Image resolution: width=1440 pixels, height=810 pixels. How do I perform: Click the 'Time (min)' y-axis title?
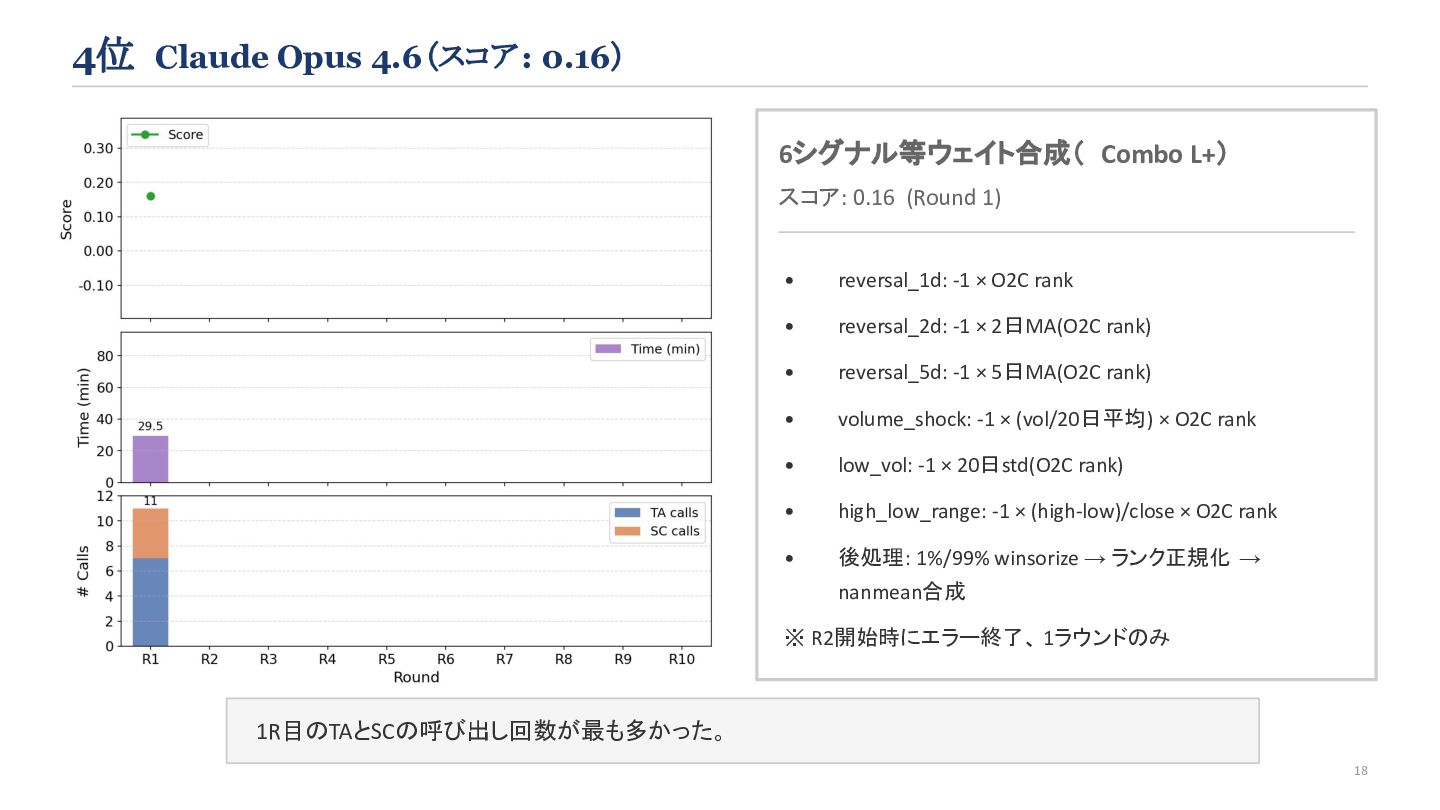[x=83, y=407]
